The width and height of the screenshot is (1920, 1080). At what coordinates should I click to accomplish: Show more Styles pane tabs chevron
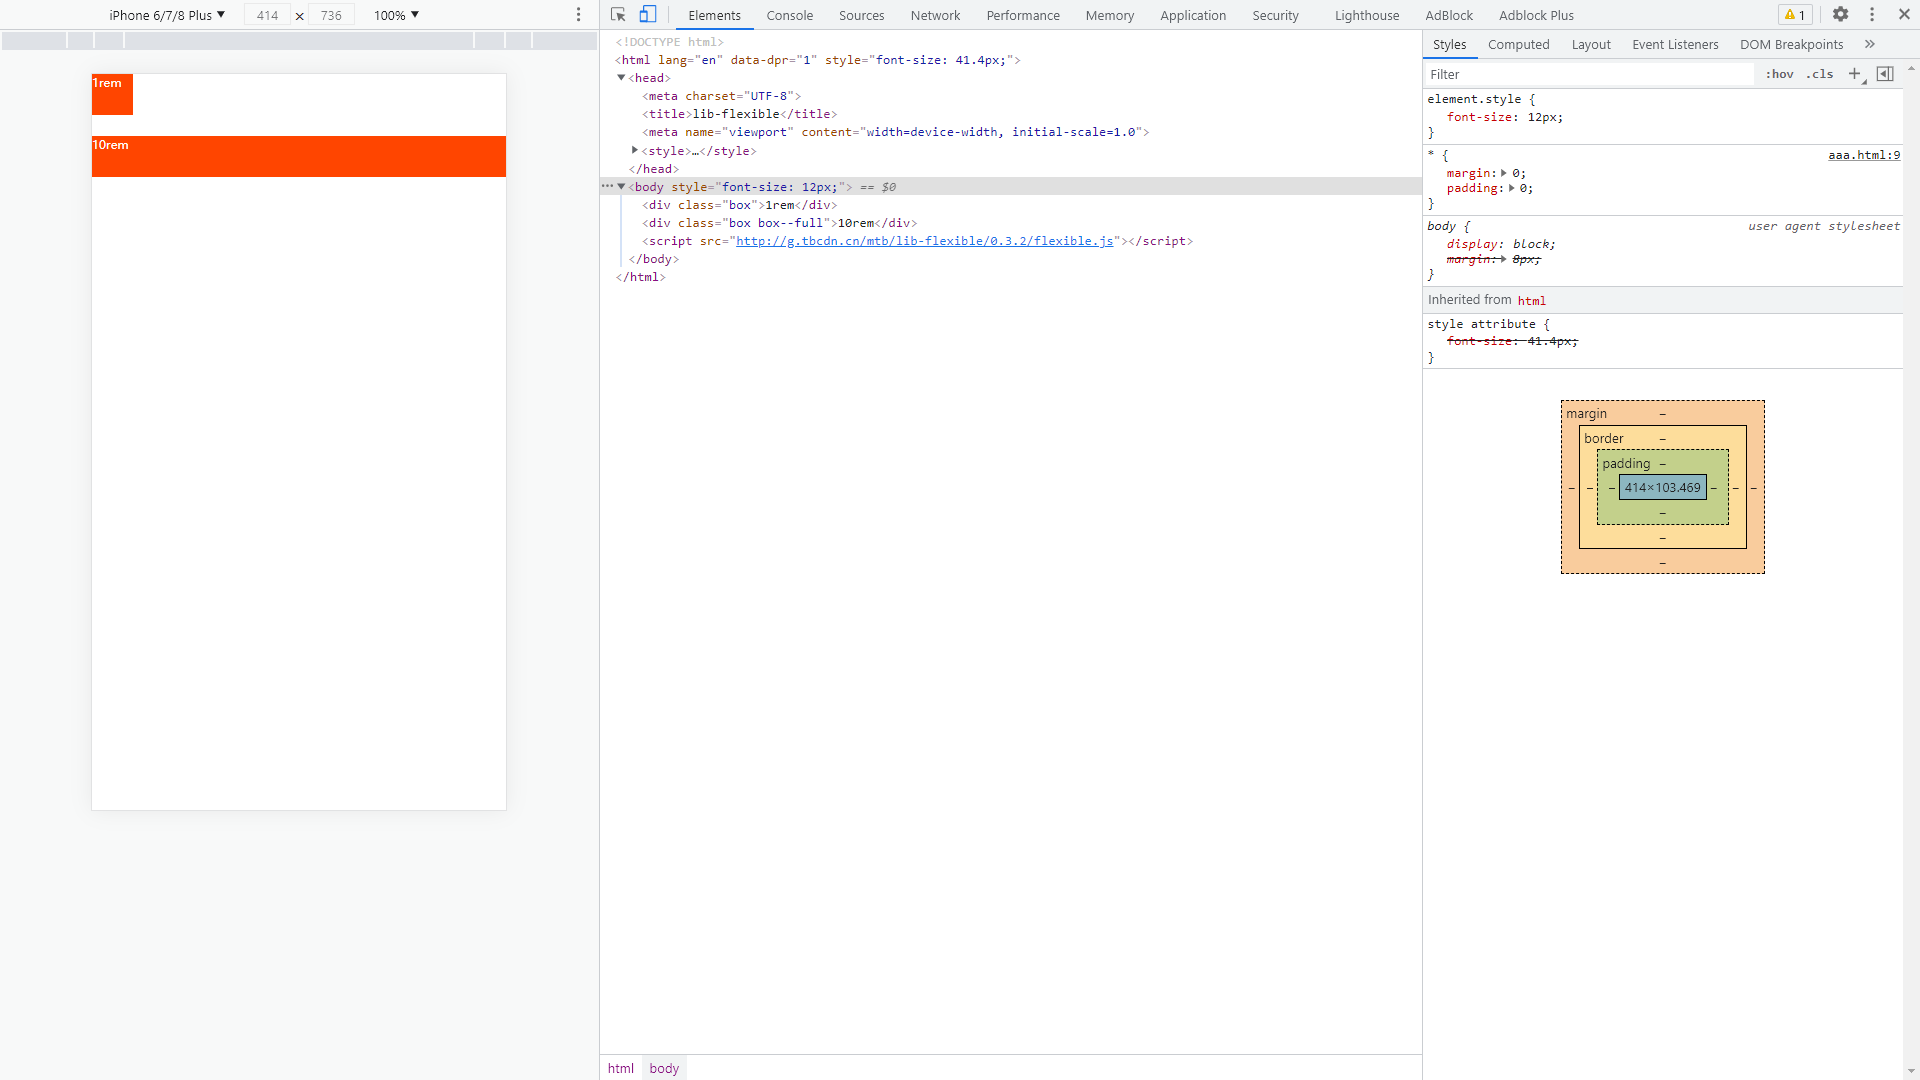point(1870,45)
